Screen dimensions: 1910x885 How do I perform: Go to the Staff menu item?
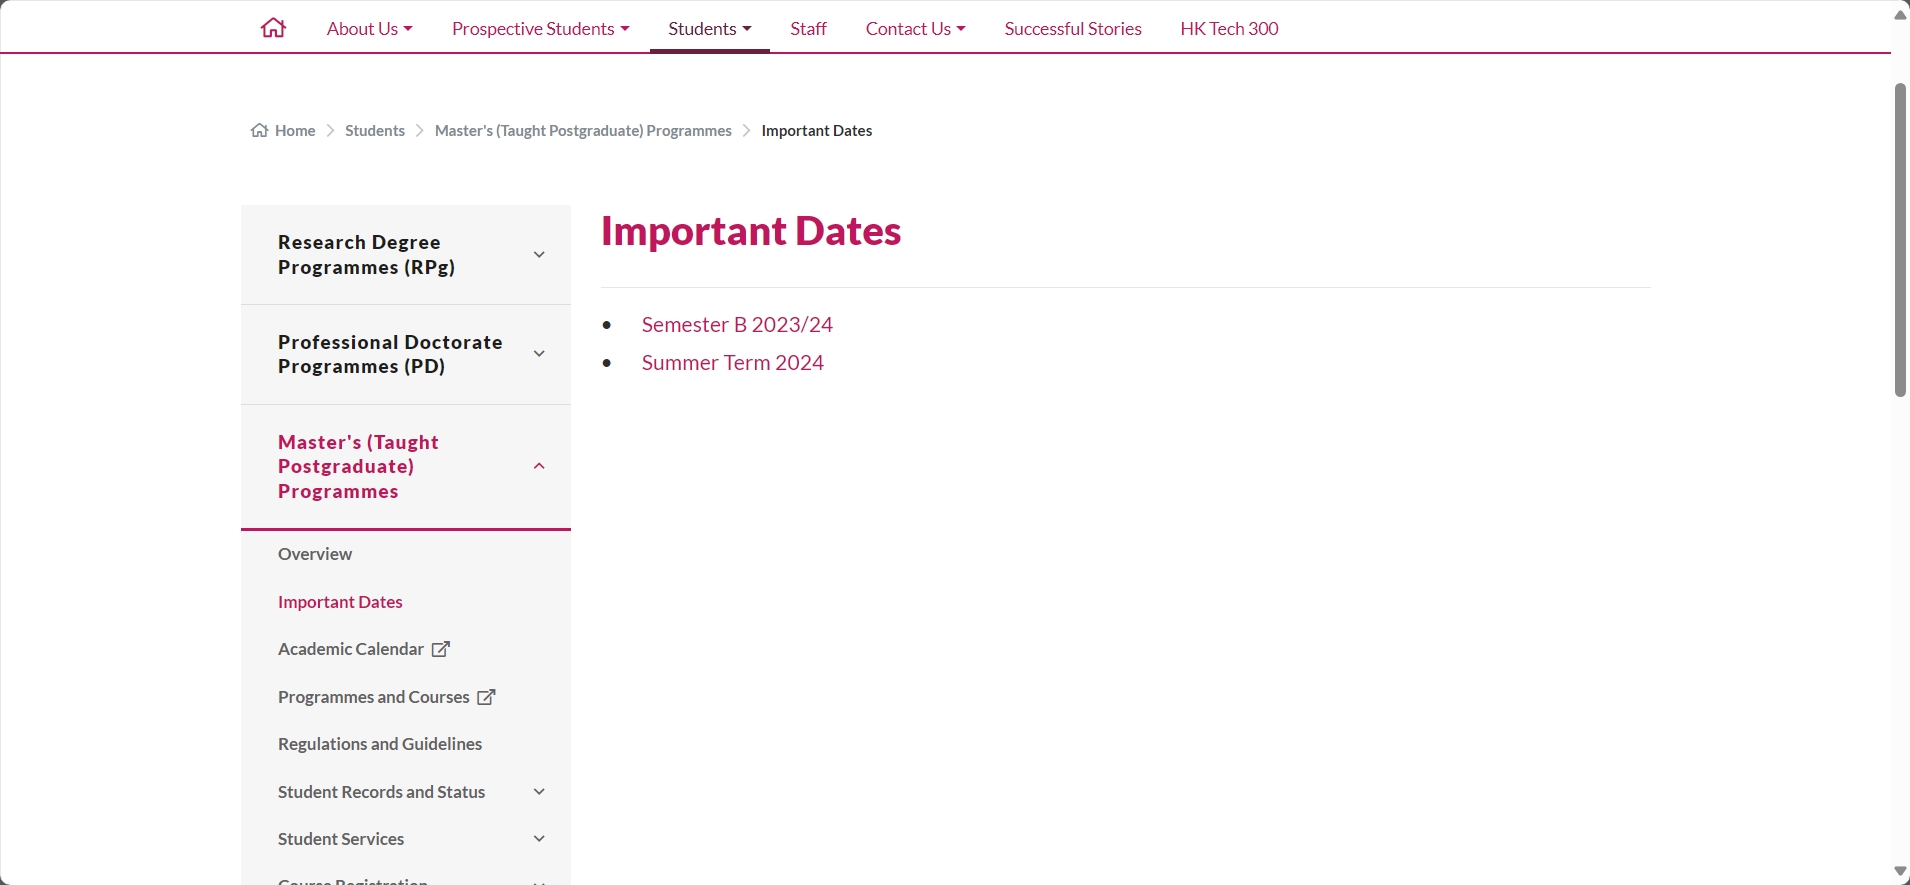[808, 28]
